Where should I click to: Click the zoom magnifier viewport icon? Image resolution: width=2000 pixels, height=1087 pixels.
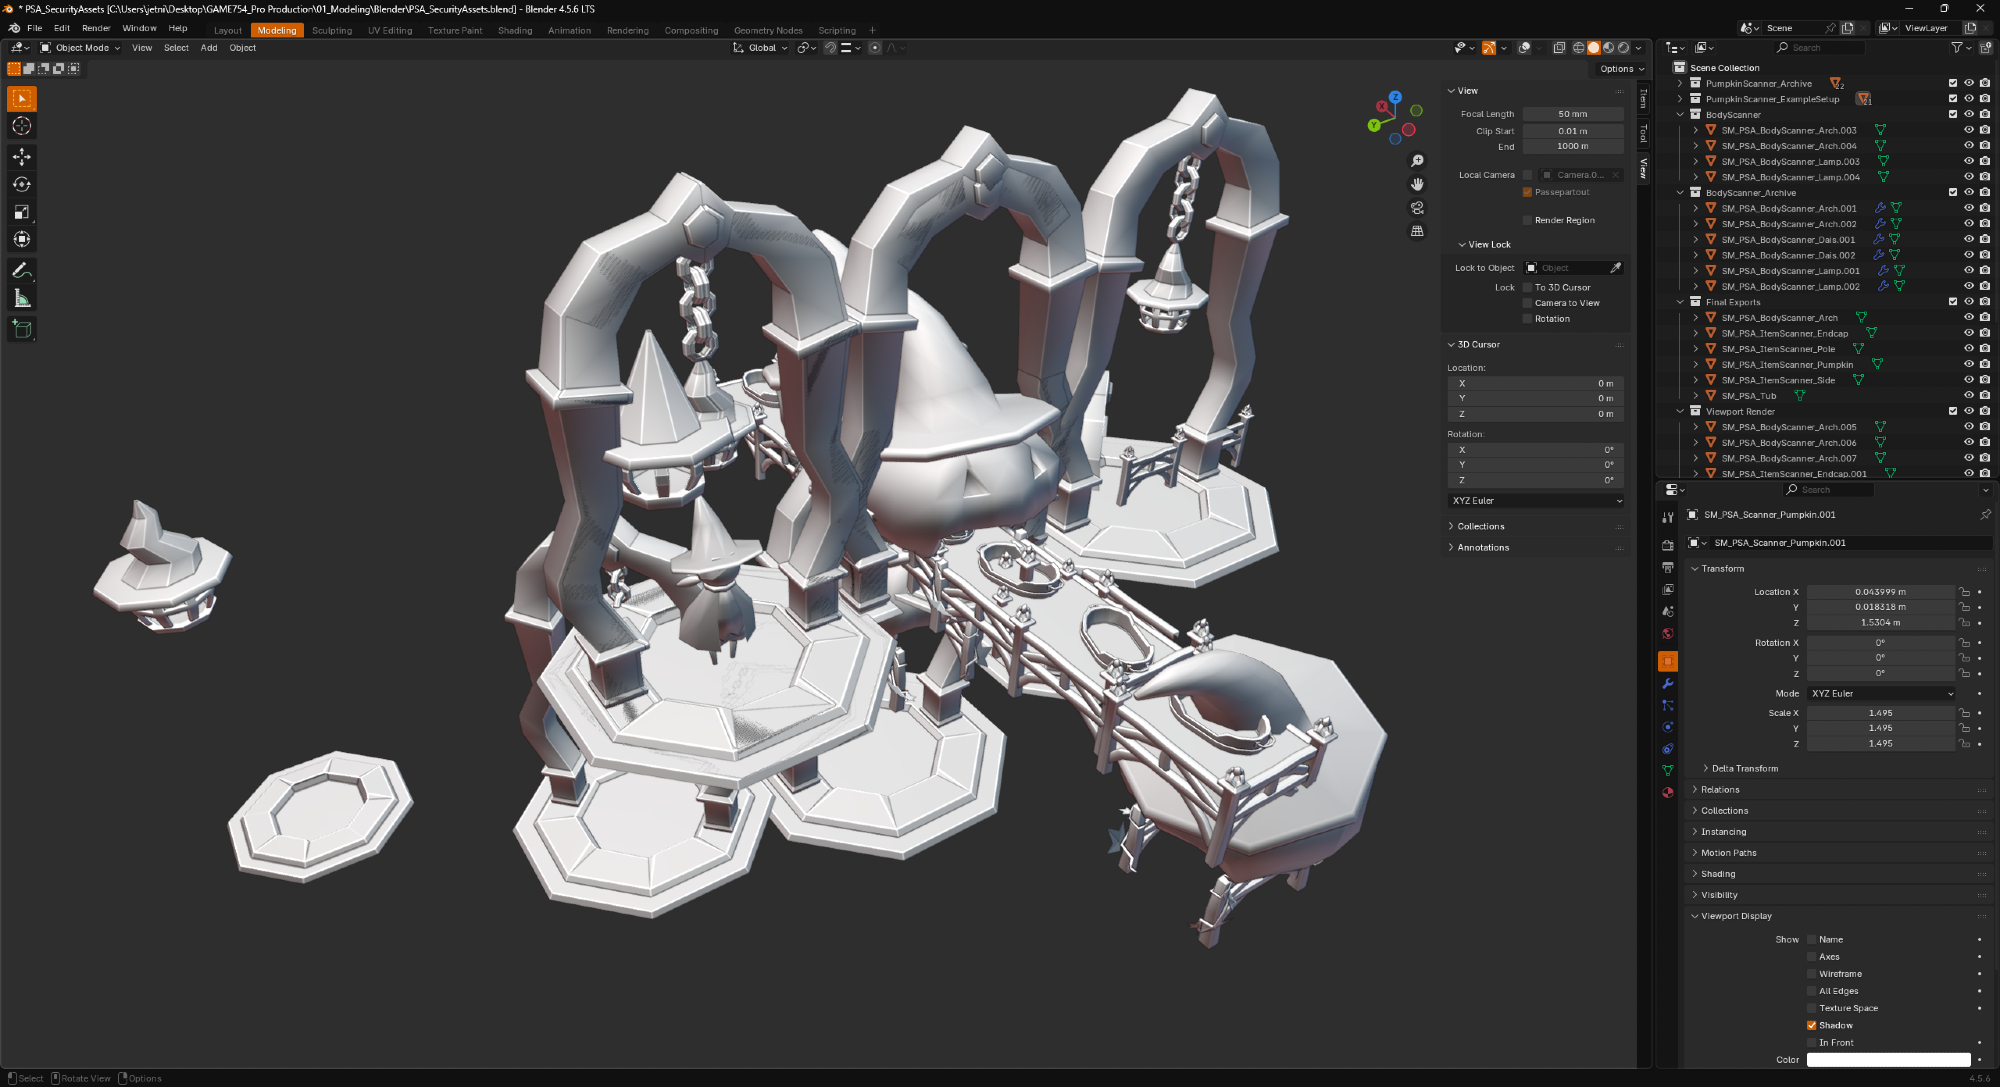[1417, 161]
